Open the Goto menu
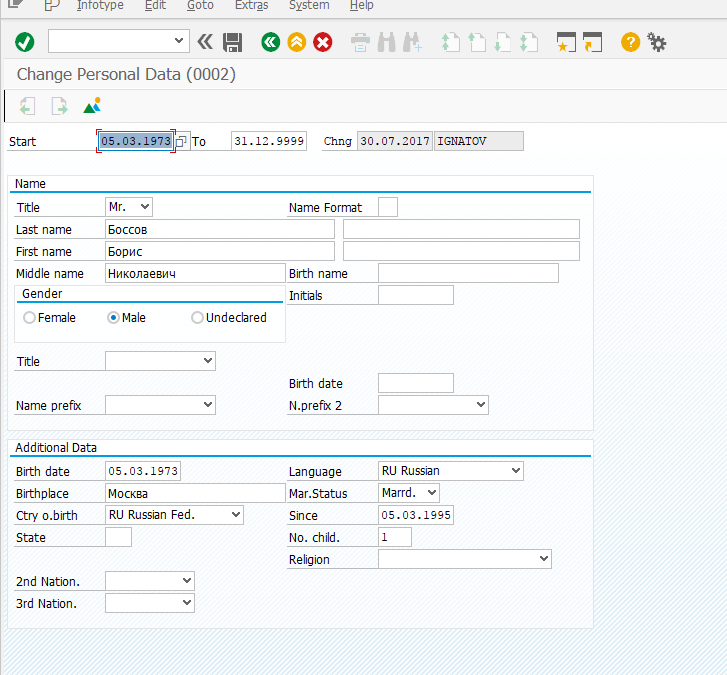The image size is (727, 675). 200,5
